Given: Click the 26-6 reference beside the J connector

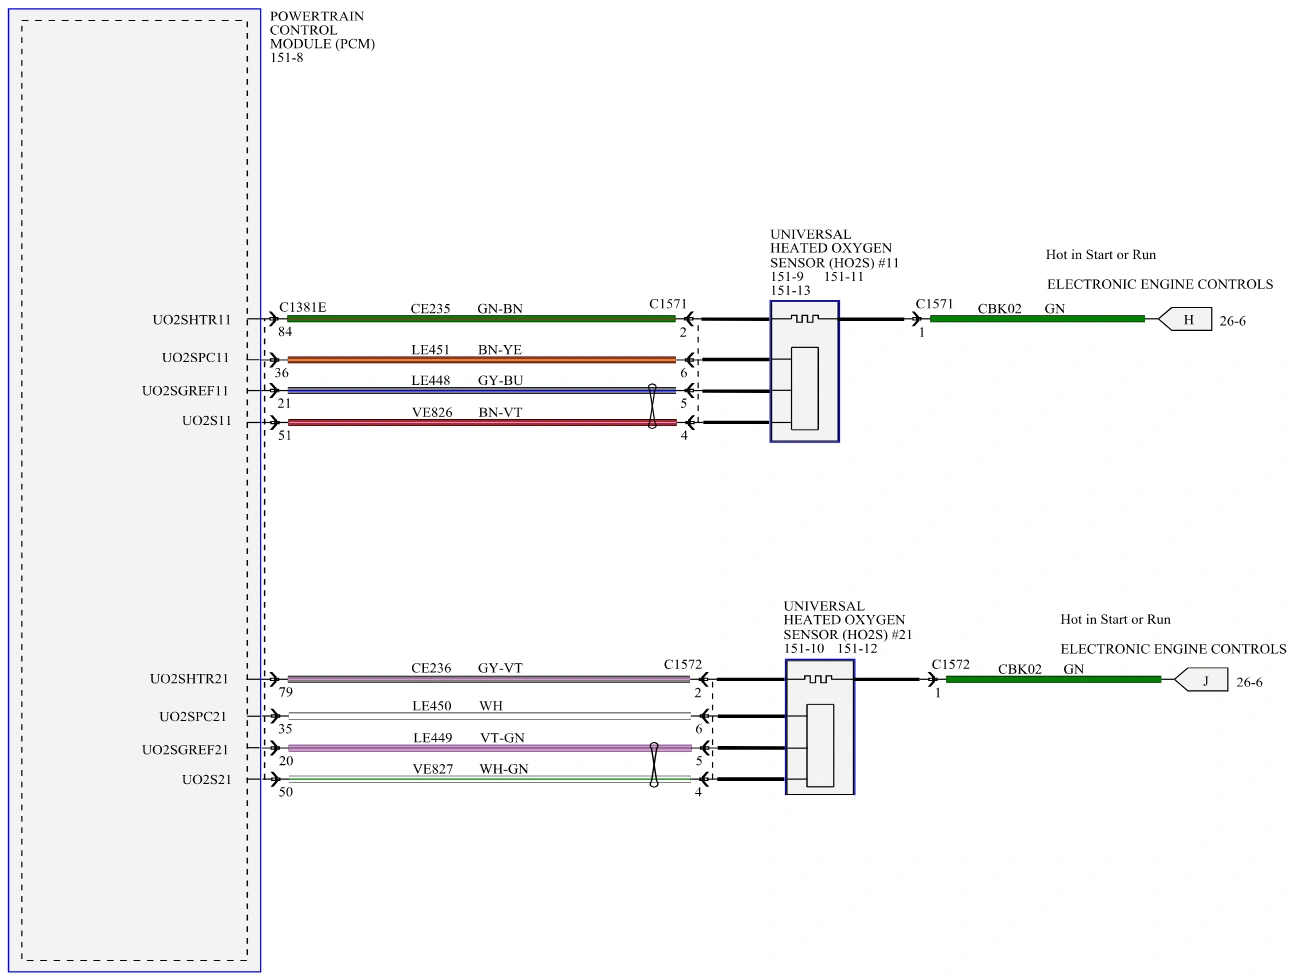Looking at the screenshot, I should coord(1249,683).
